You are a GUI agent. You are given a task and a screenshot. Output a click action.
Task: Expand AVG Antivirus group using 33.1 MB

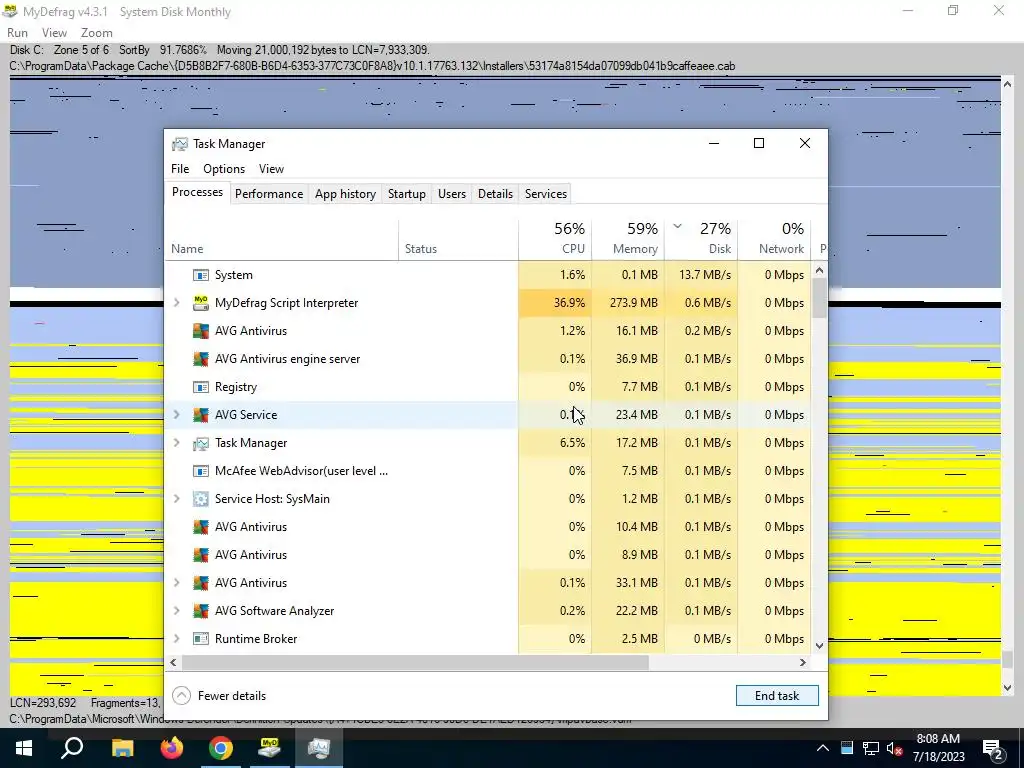(176, 583)
